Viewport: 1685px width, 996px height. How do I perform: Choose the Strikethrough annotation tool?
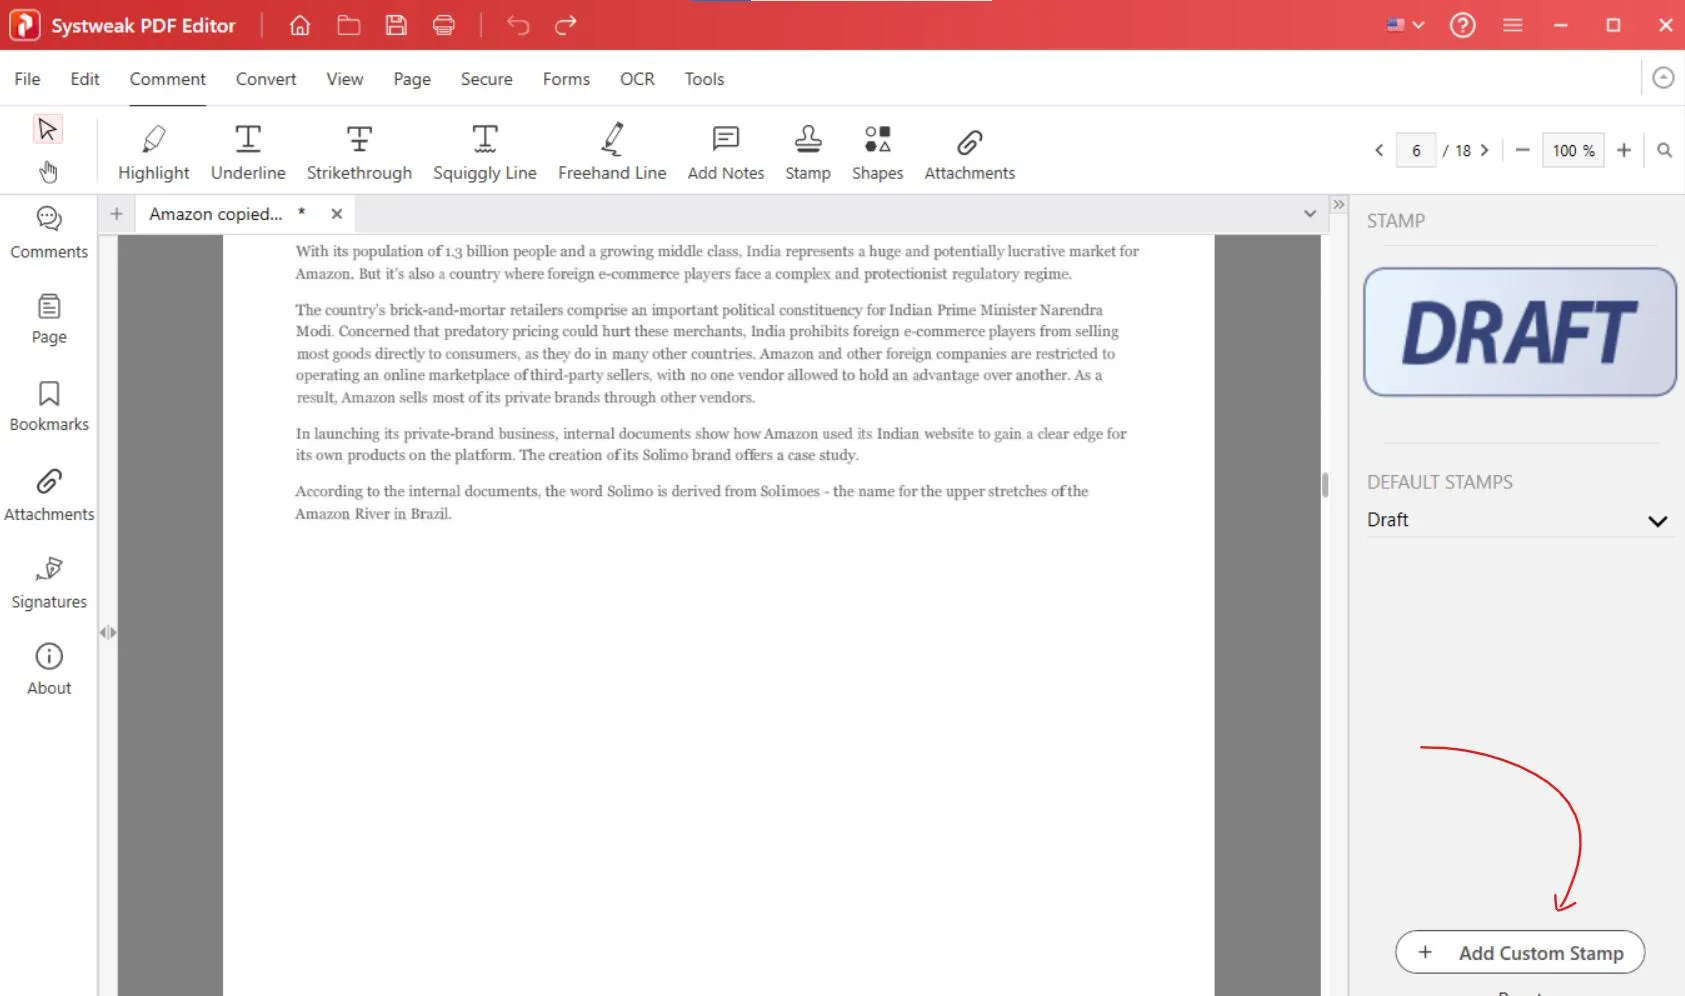point(359,152)
